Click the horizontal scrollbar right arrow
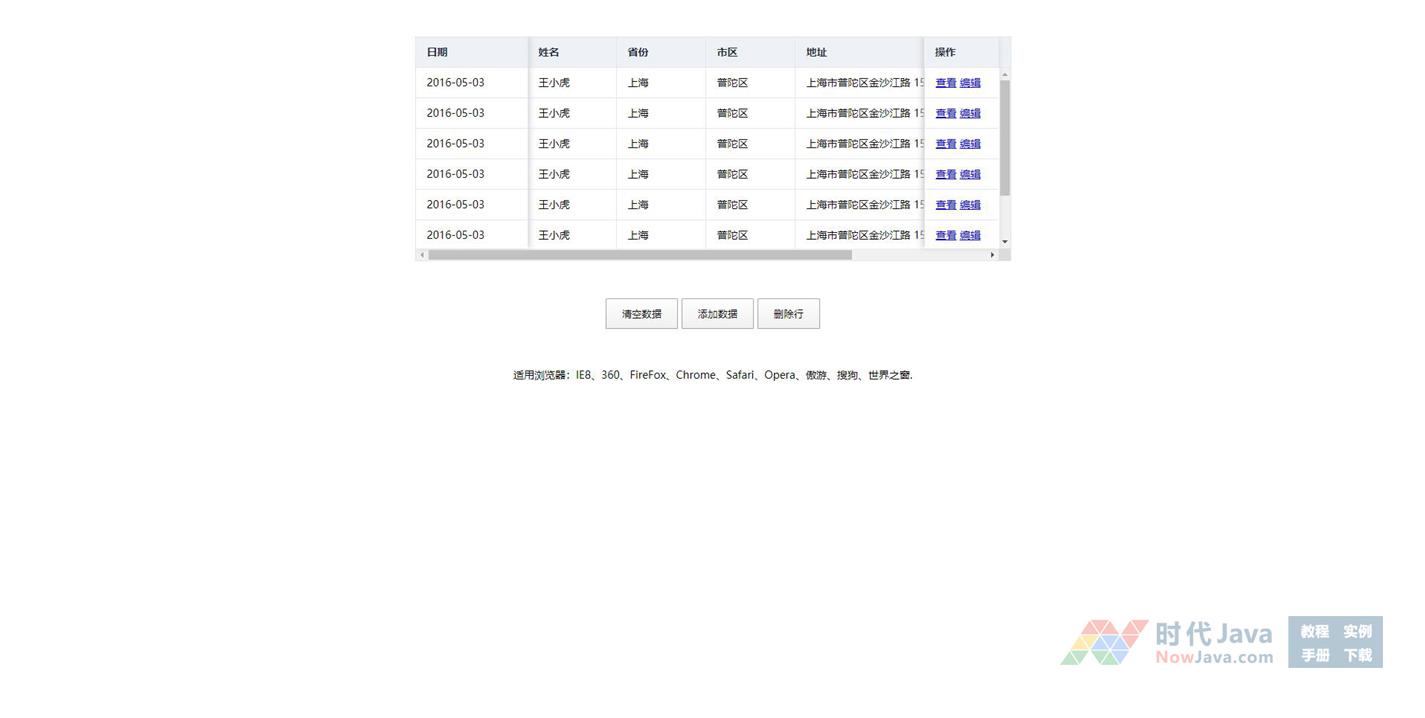The image size is (1425, 718). point(992,255)
